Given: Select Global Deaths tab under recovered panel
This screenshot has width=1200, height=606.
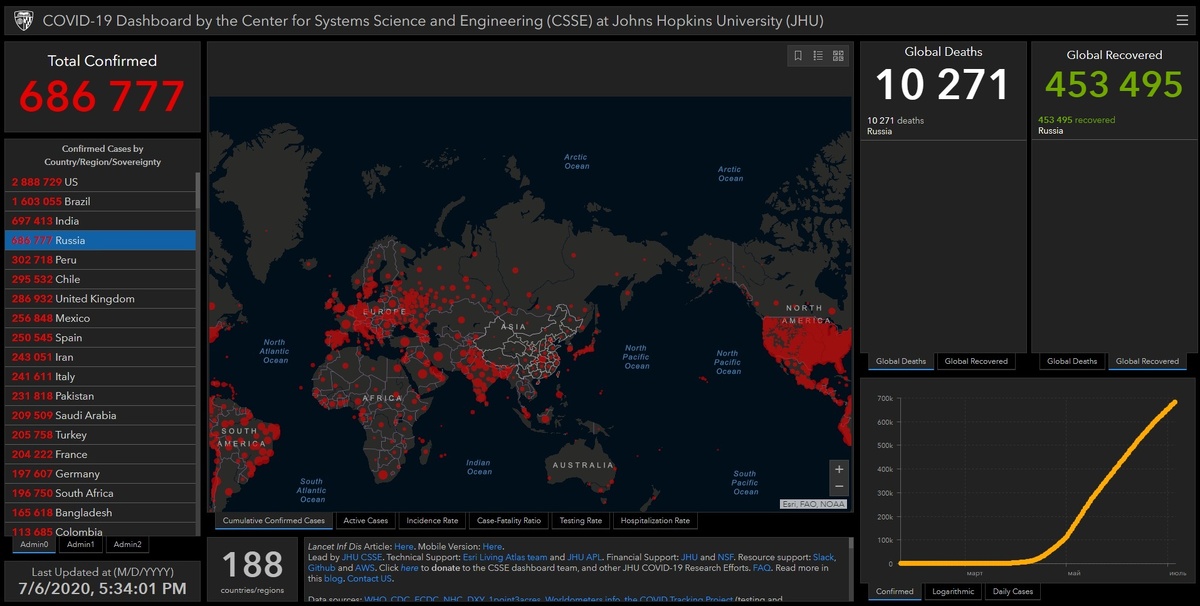Looking at the screenshot, I should pos(1071,361).
